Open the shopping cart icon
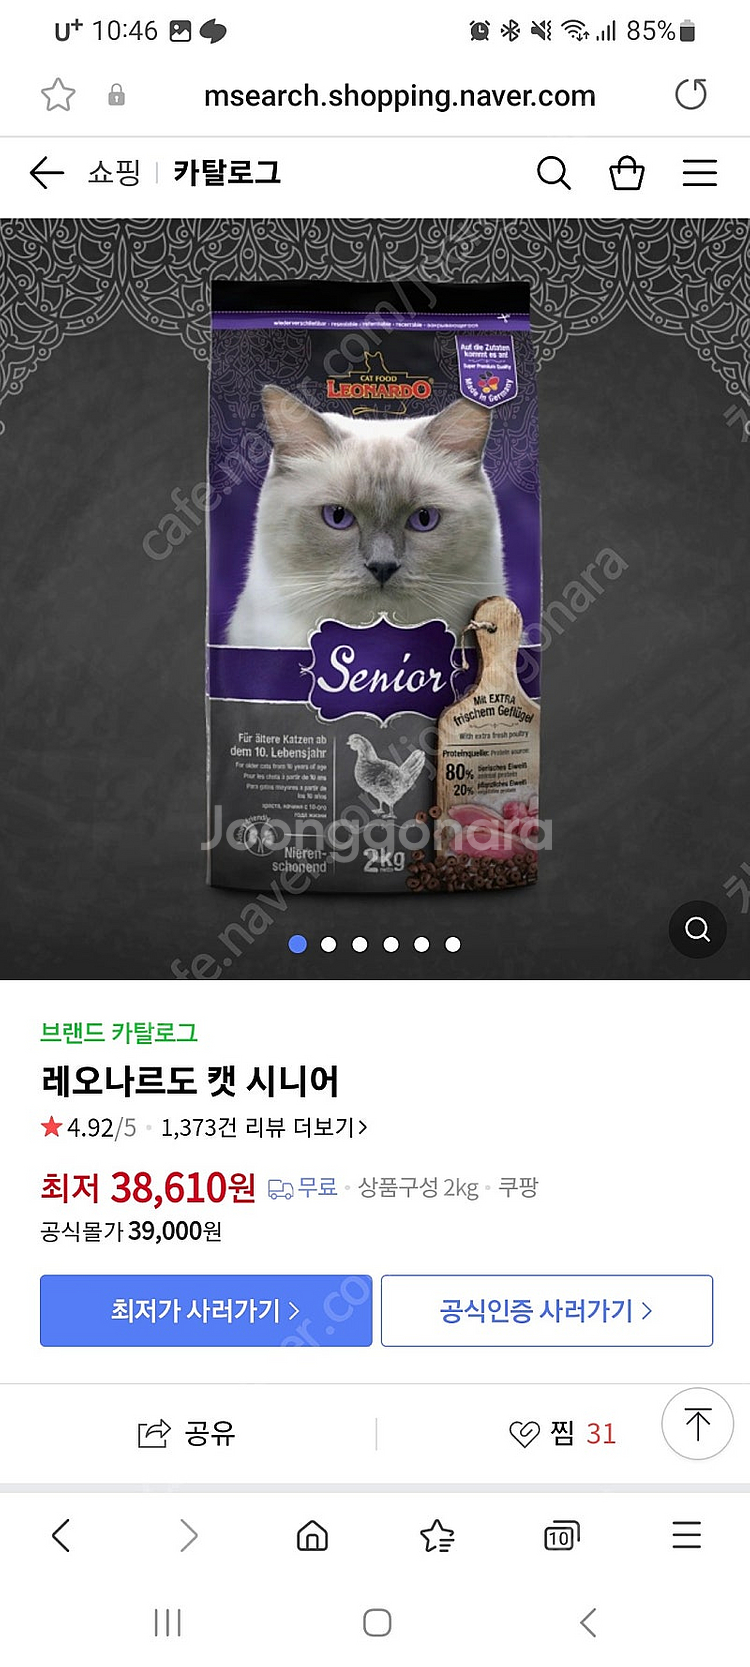The width and height of the screenshot is (750, 1667). point(627,173)
